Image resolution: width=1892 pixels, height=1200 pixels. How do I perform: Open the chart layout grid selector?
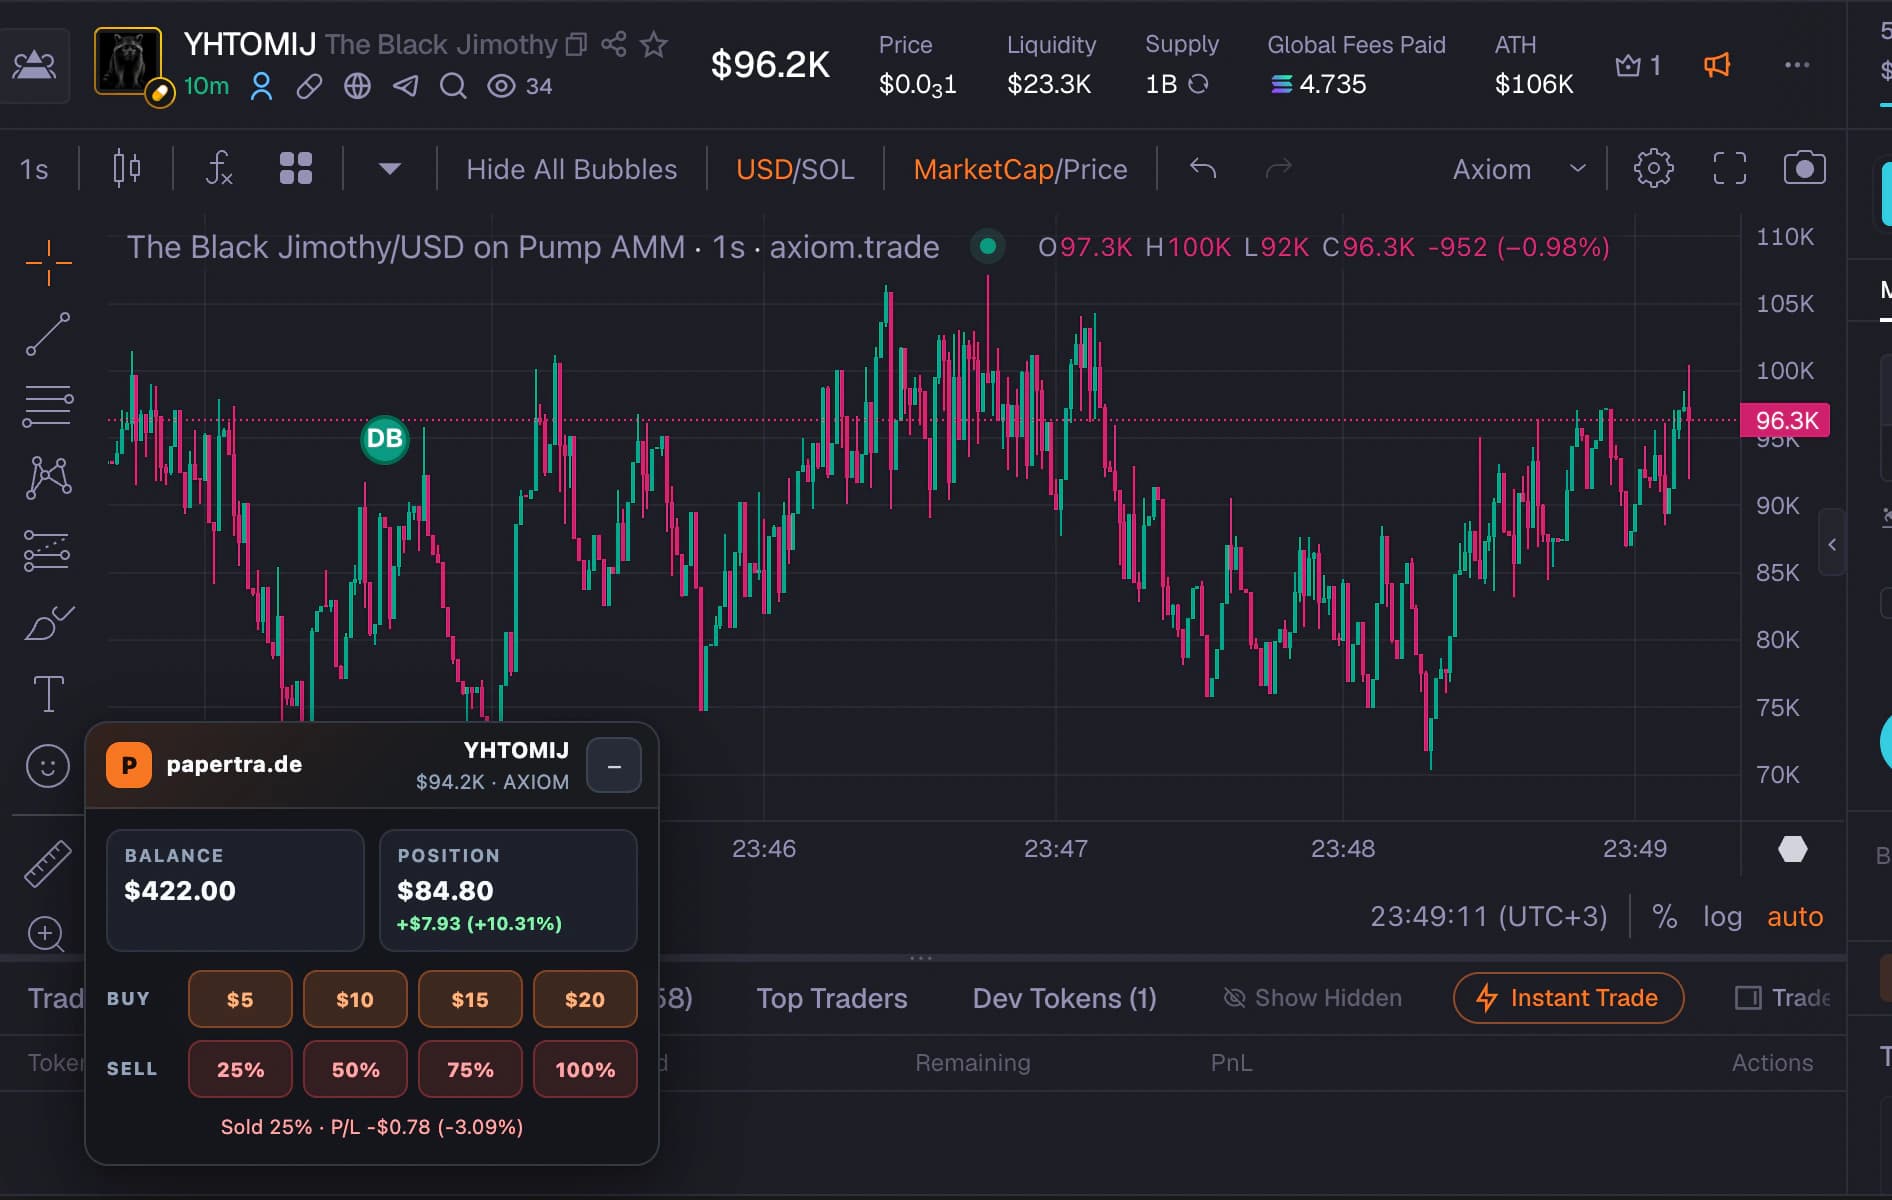[x=296, y=168]
